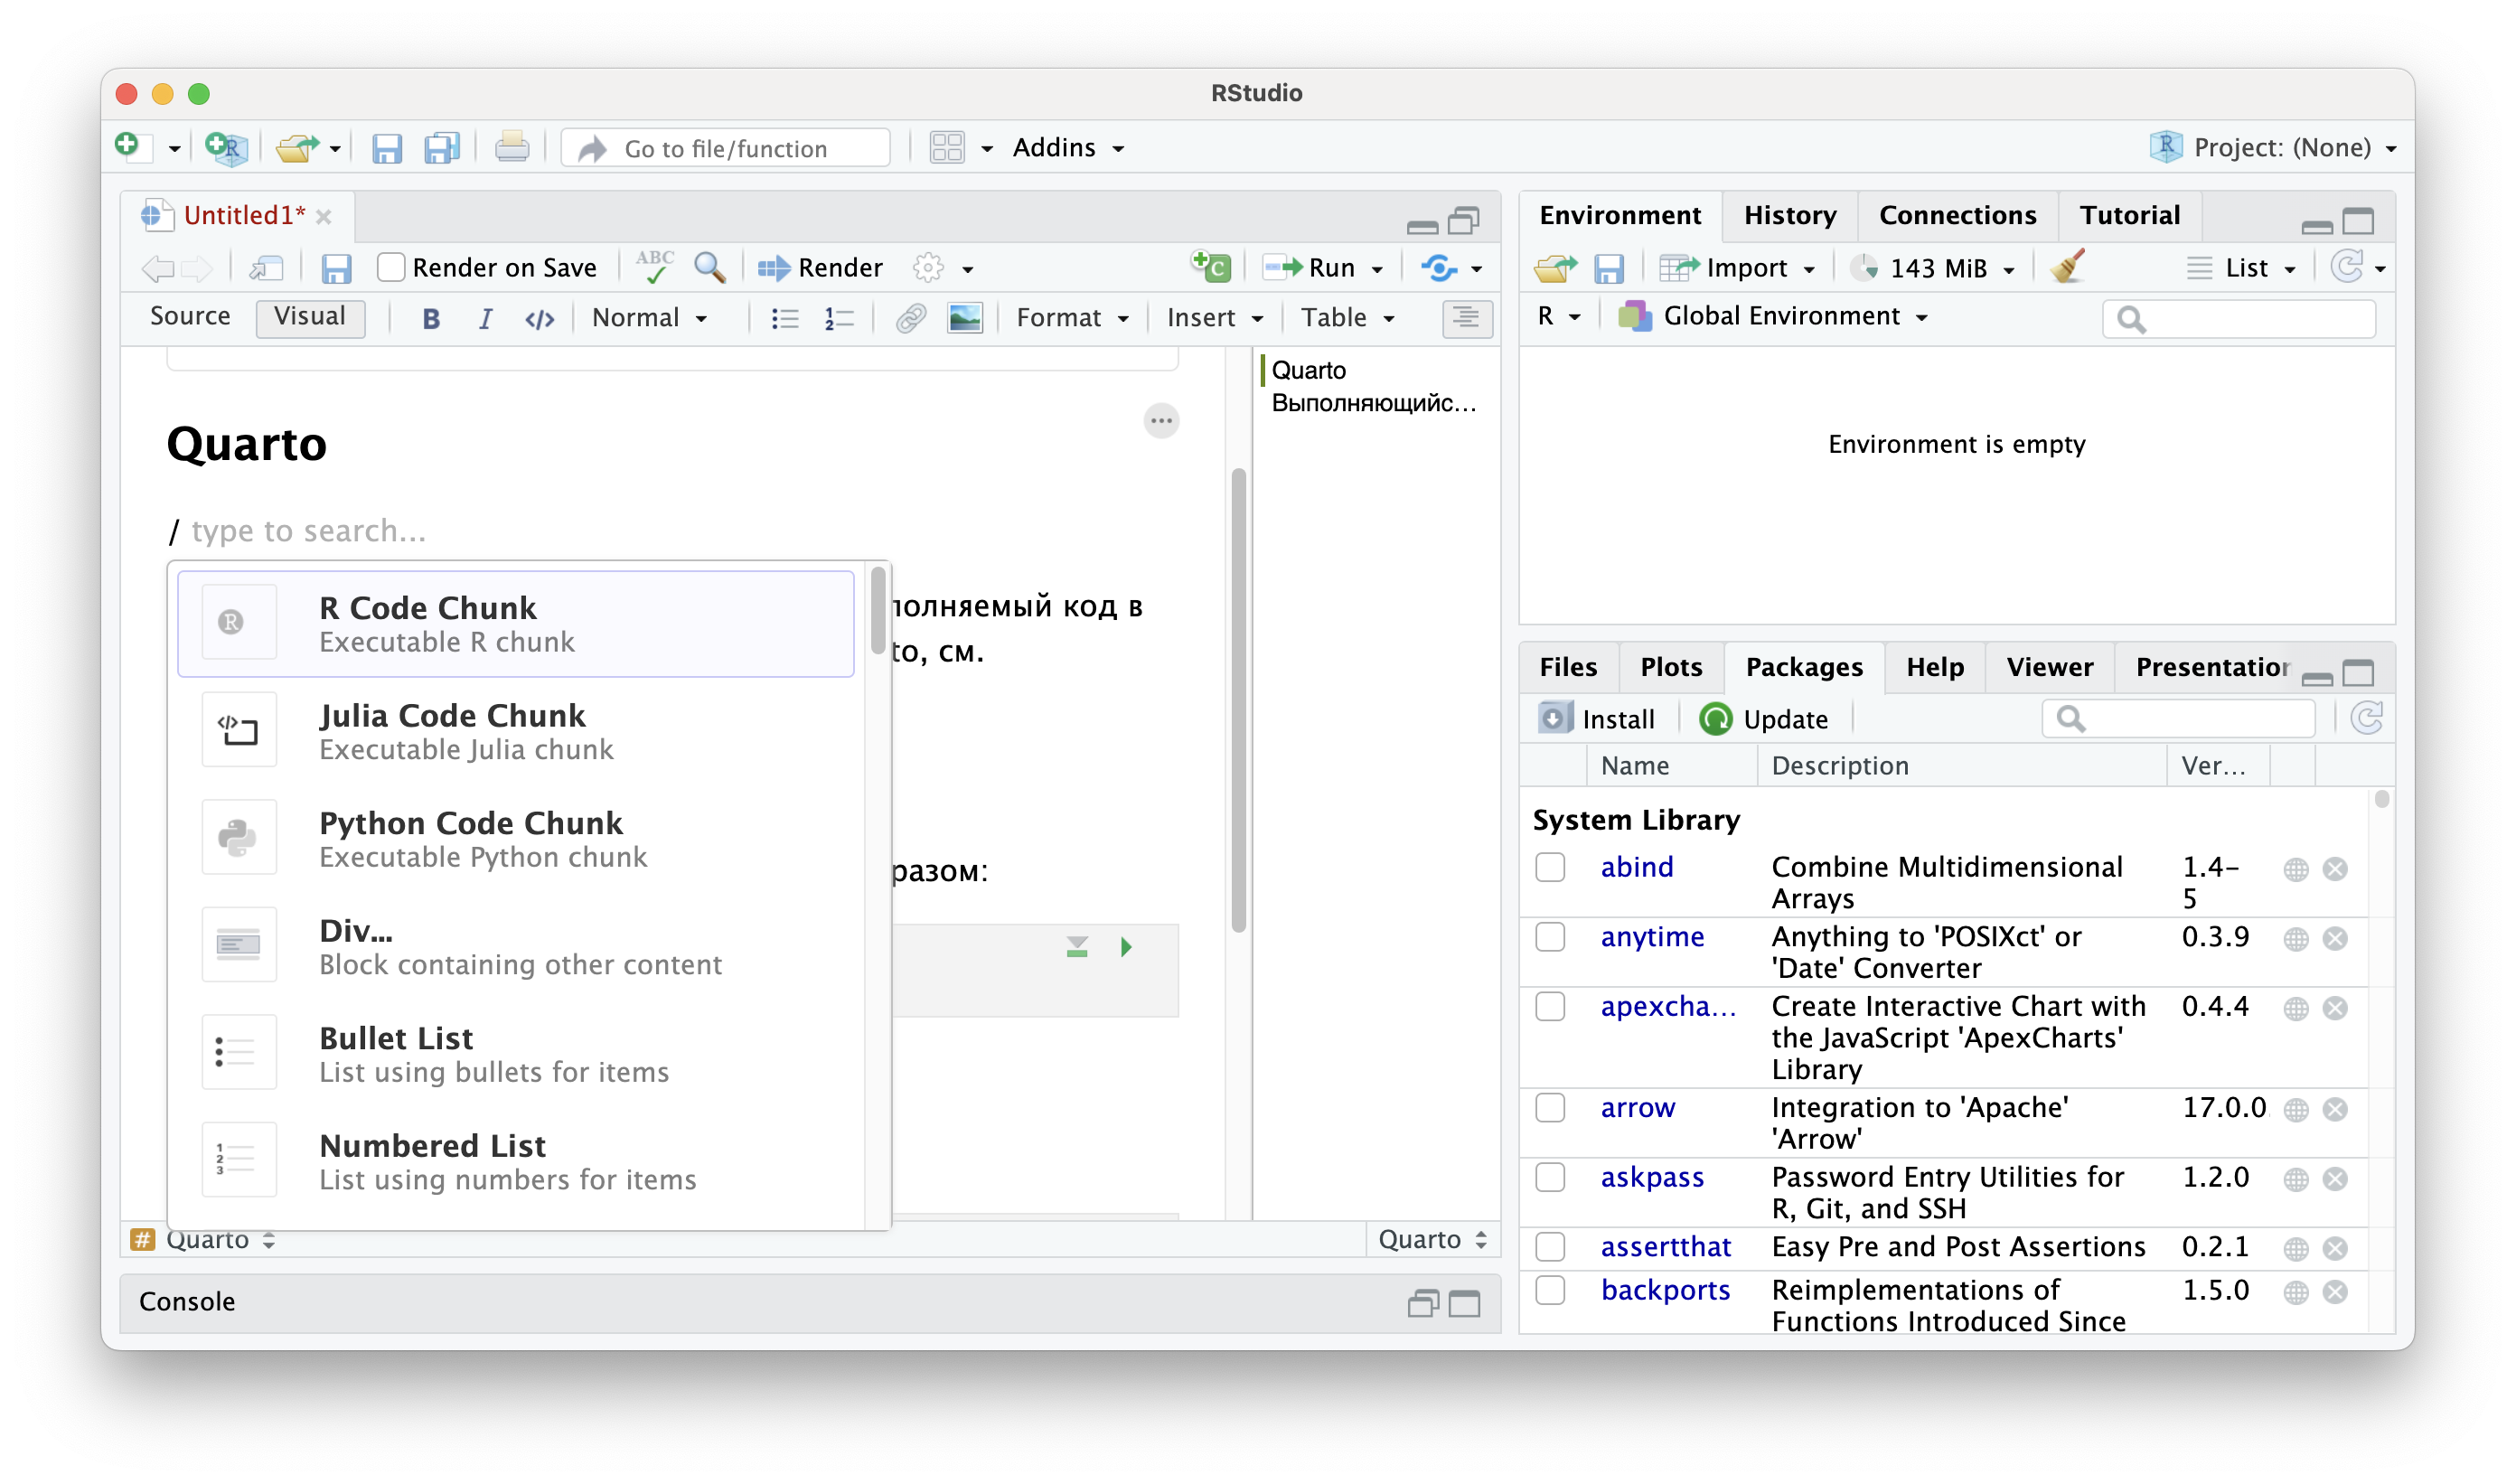Open the Insert dropdown menu
The width and height of the screenshot is (2516, 1484).
point(1215,319)
